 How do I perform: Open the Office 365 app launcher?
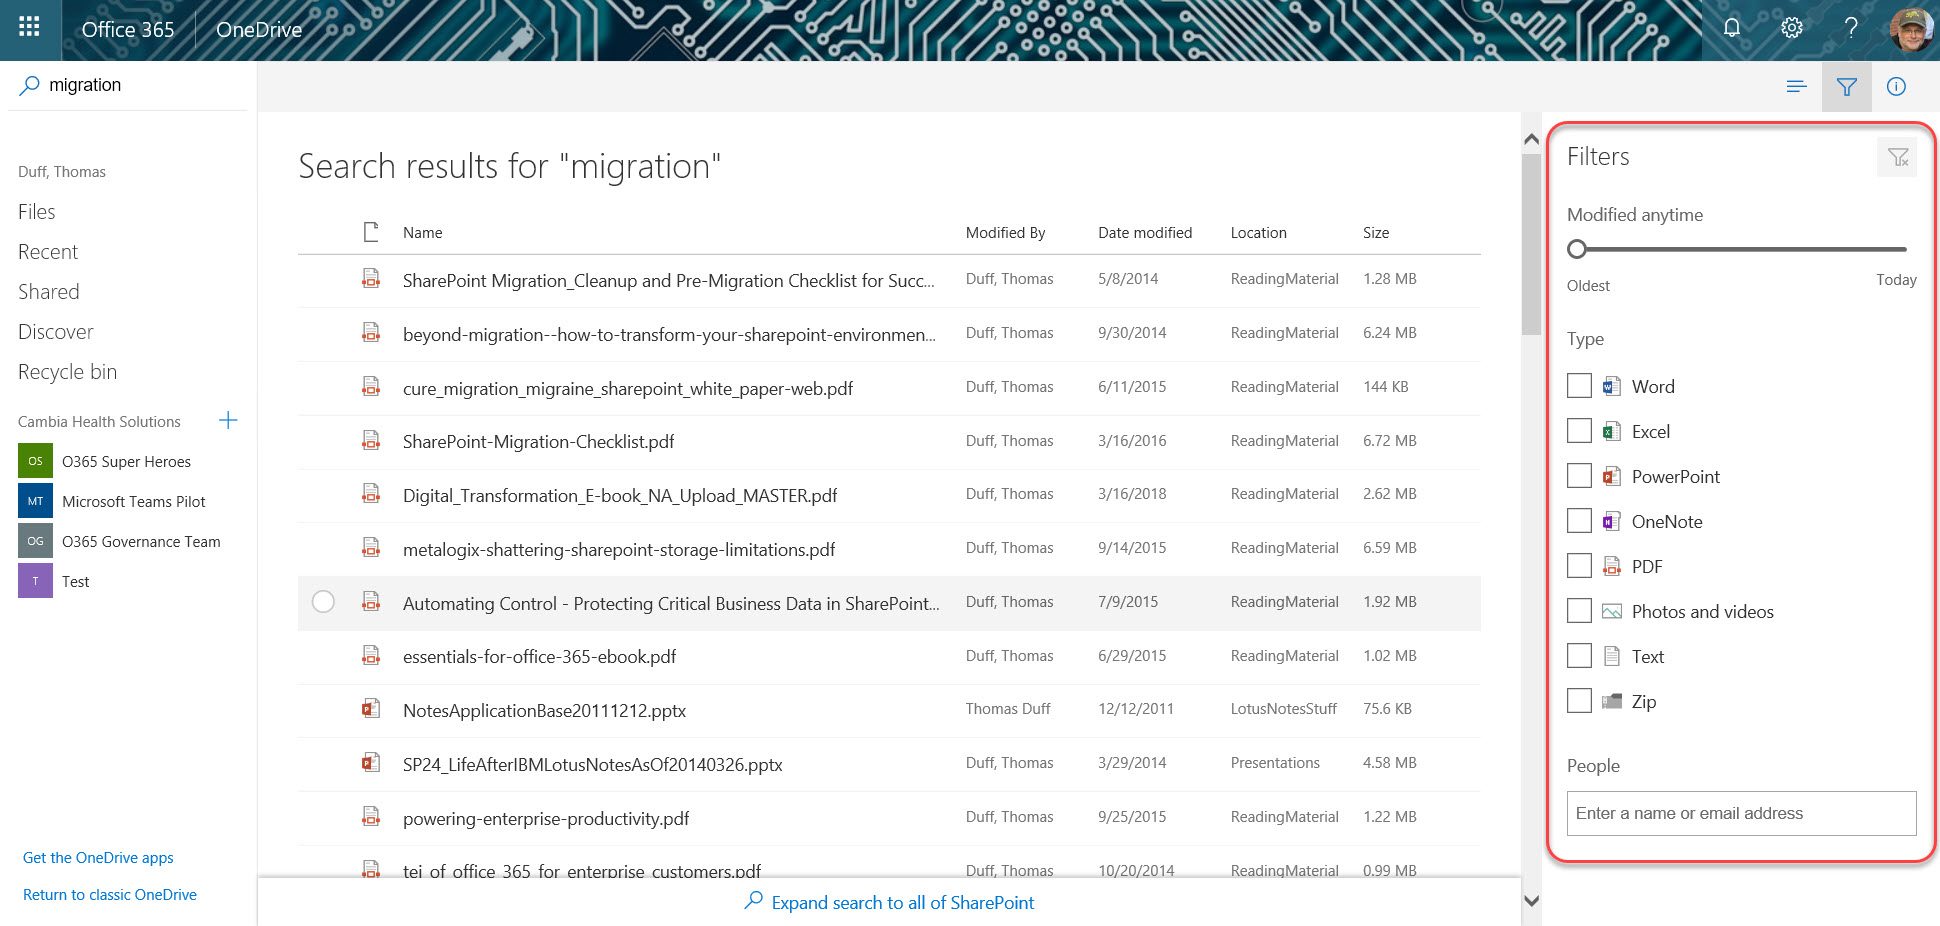pyautogui.click(x=28, y=28)
